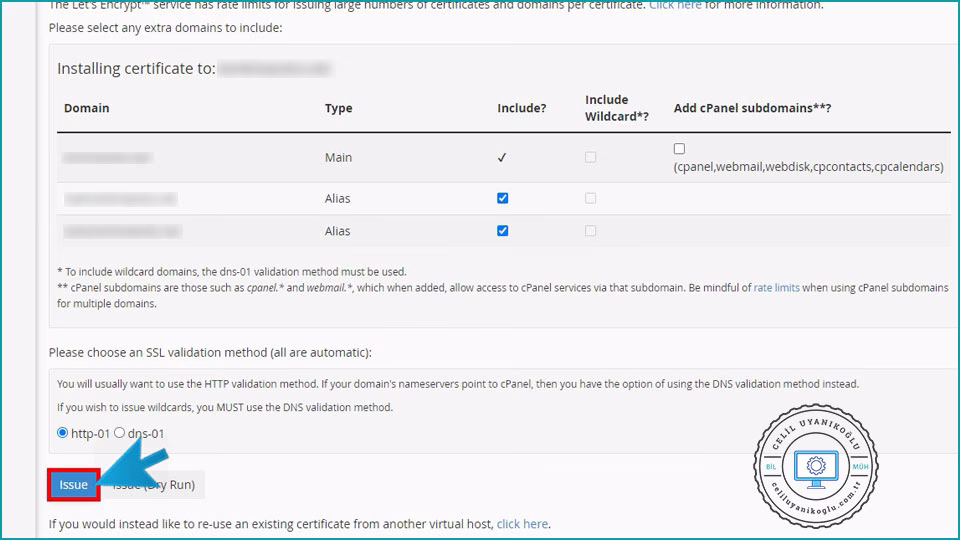Open the Click here more information link
The width and height of the screenshot is (960, 540).
[x=674, y=5]
